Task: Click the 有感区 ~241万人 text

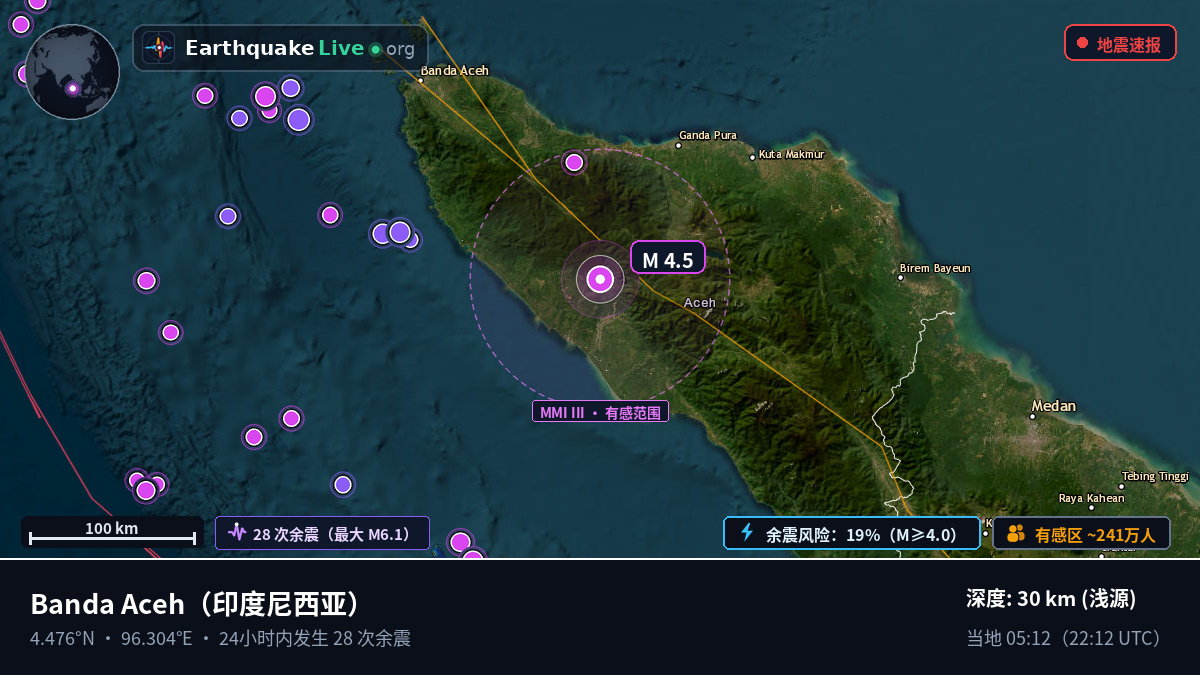Action: pyautogui.click(x=1095, y=535)
